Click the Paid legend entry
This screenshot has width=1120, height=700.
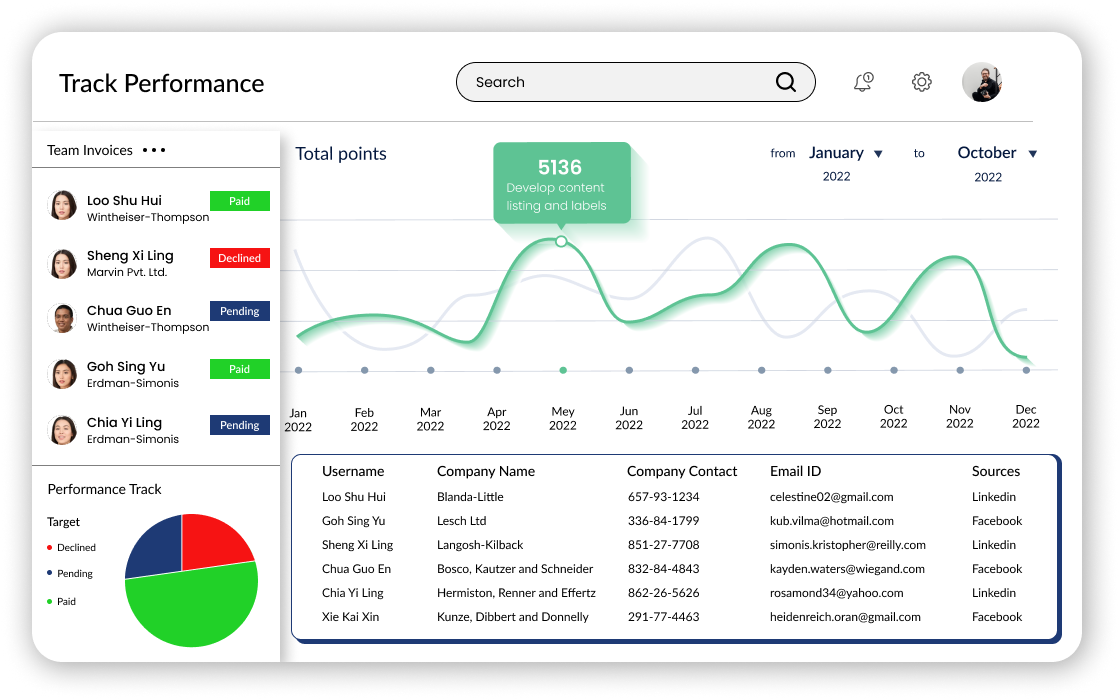[x=61, y=601]
